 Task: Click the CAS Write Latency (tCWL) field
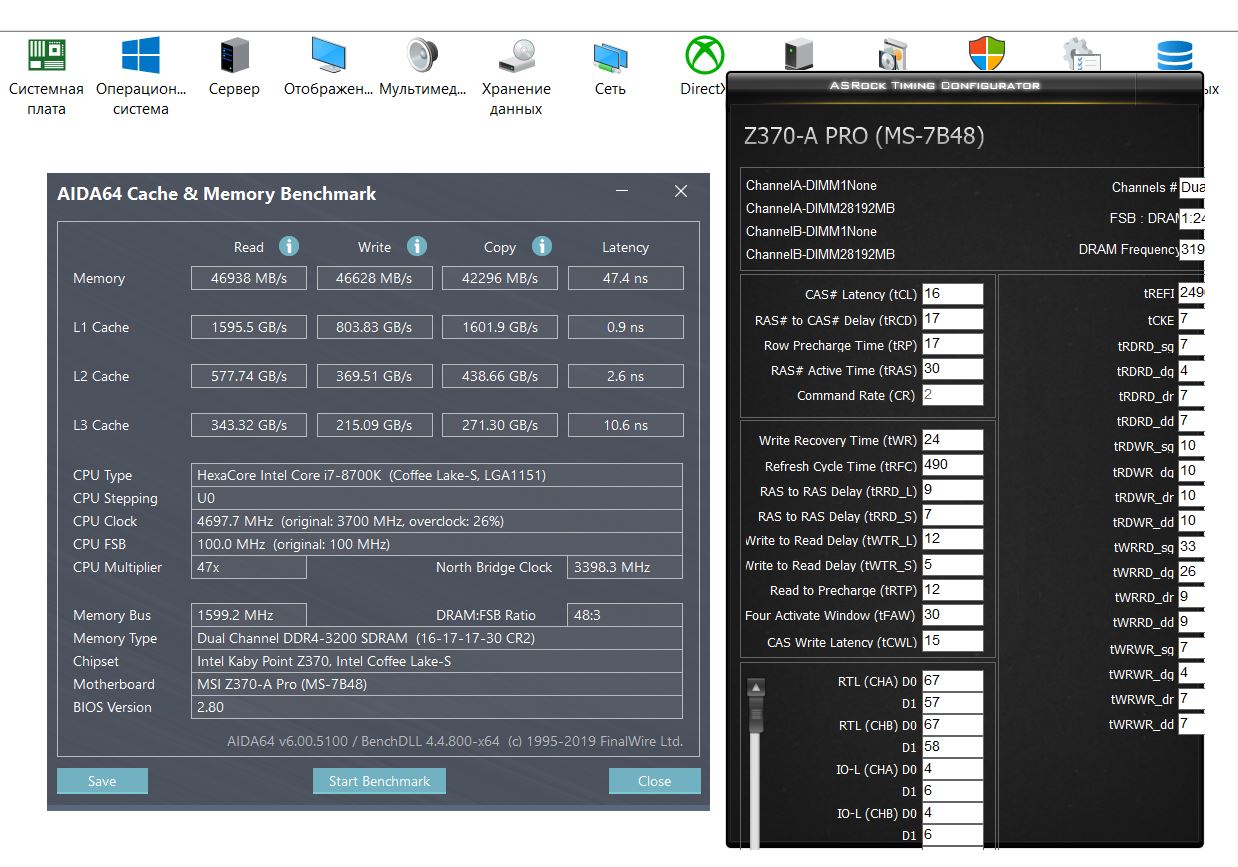(952, 641)
